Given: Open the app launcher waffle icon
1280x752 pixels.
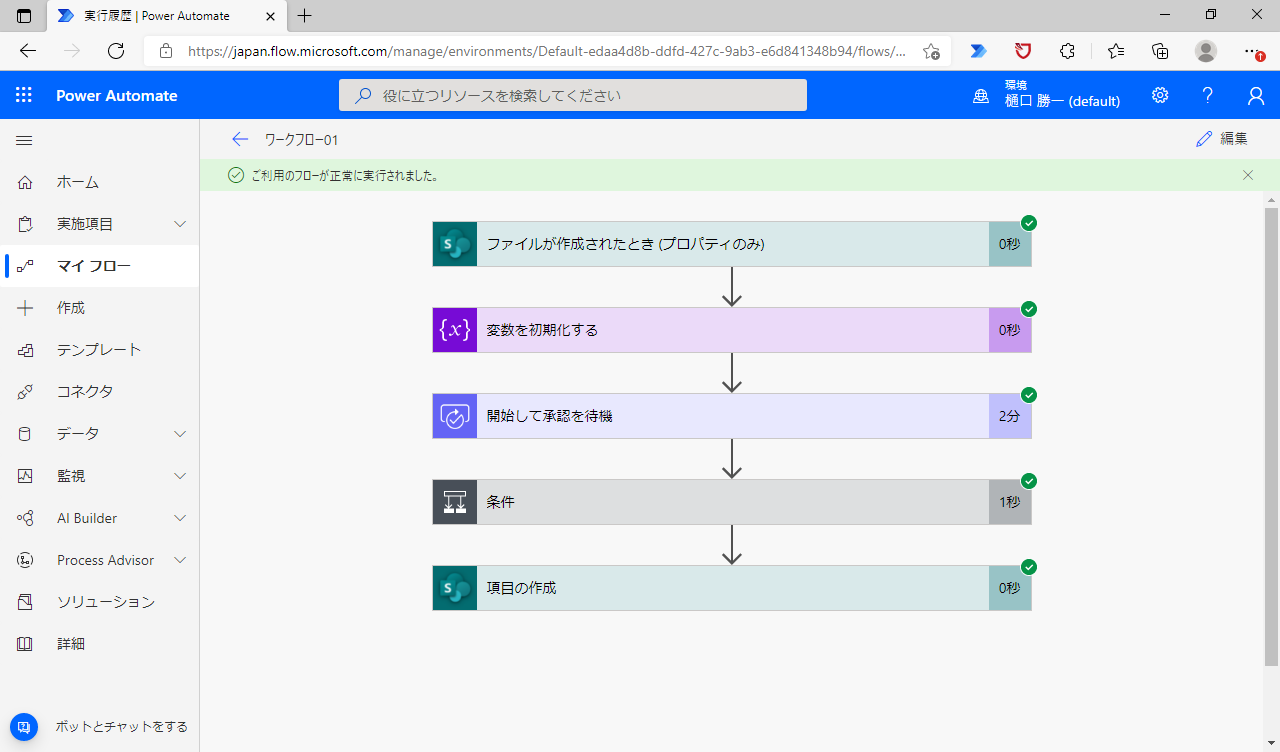Looking at the screenshot, I should (24, 95).
